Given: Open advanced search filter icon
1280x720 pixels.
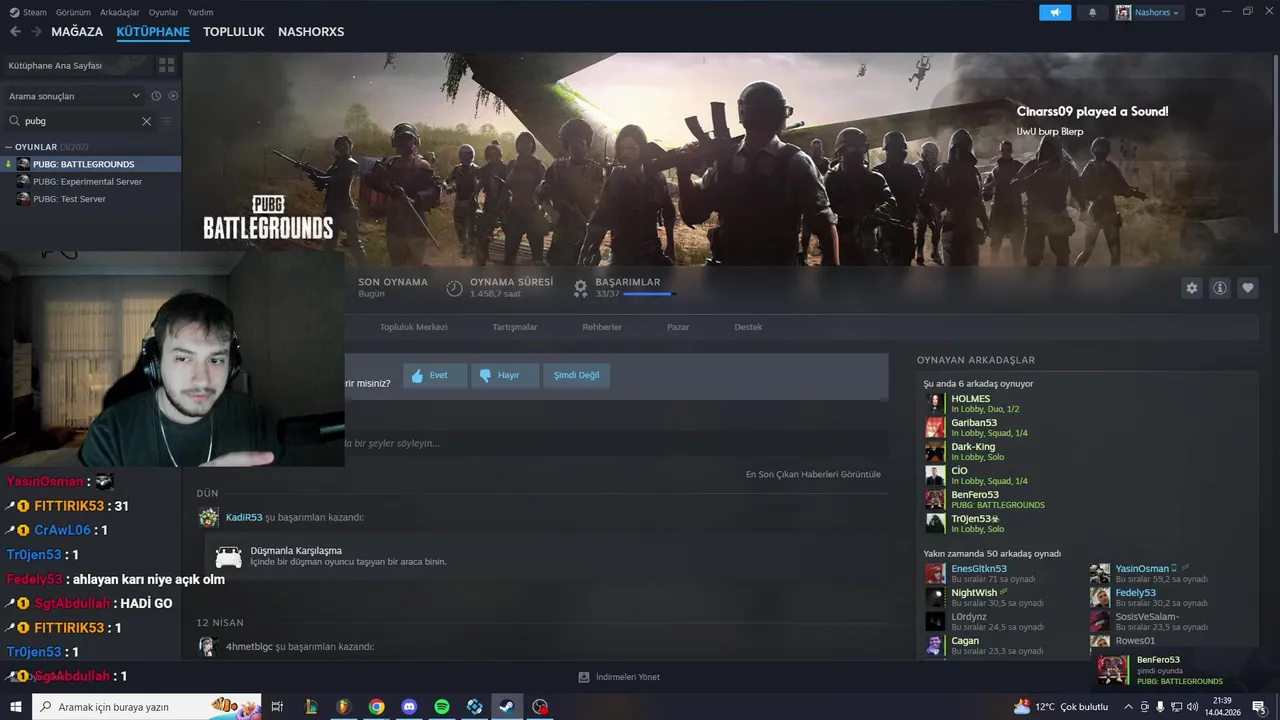Looking at the screenshot, I should pos(167,121).
